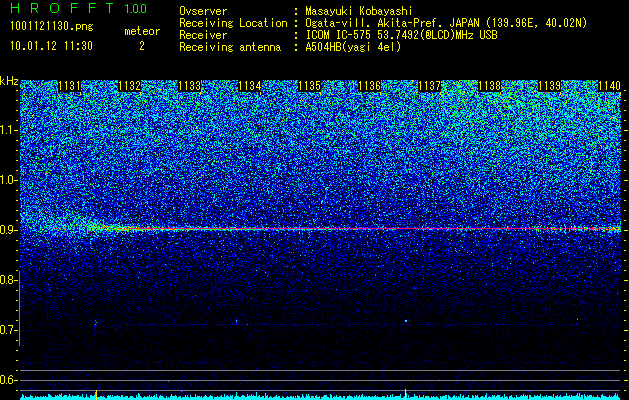This screenshot has height=400, width=629.
Task: Click the cyan amplitude strip at the bottom
Action: coord(321,397)
